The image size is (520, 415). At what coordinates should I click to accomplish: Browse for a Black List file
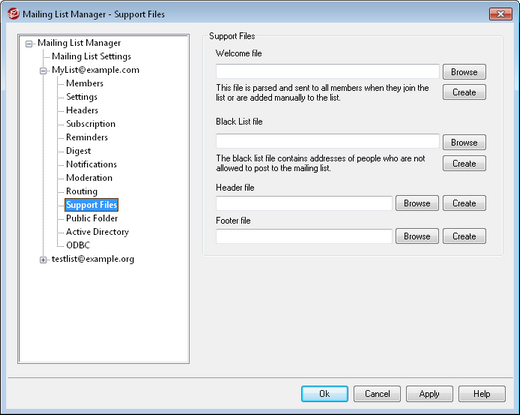(464, 143)
